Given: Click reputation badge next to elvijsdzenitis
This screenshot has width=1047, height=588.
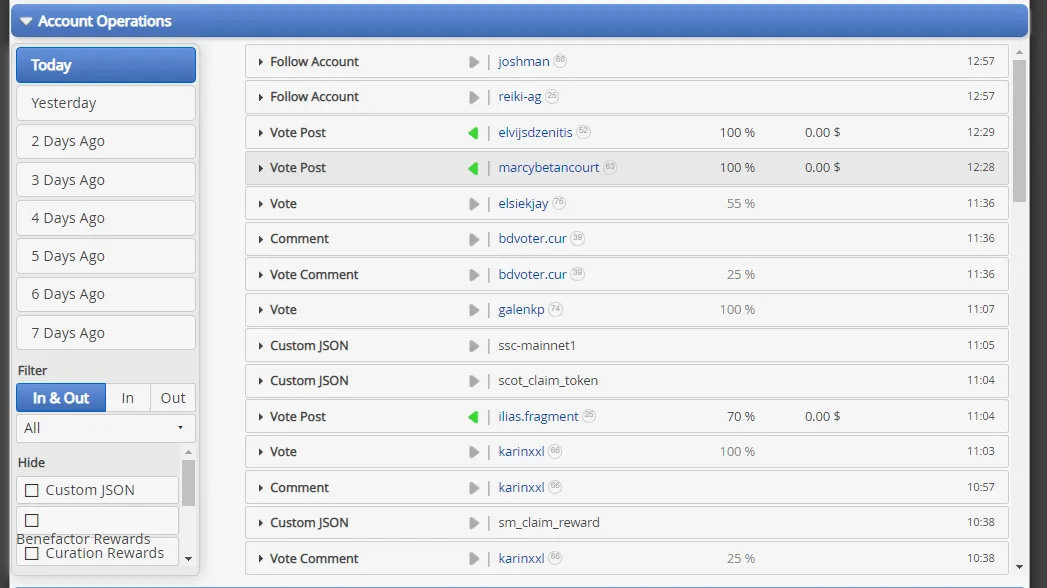Looking at the screenshot, I should click(584, 131).
